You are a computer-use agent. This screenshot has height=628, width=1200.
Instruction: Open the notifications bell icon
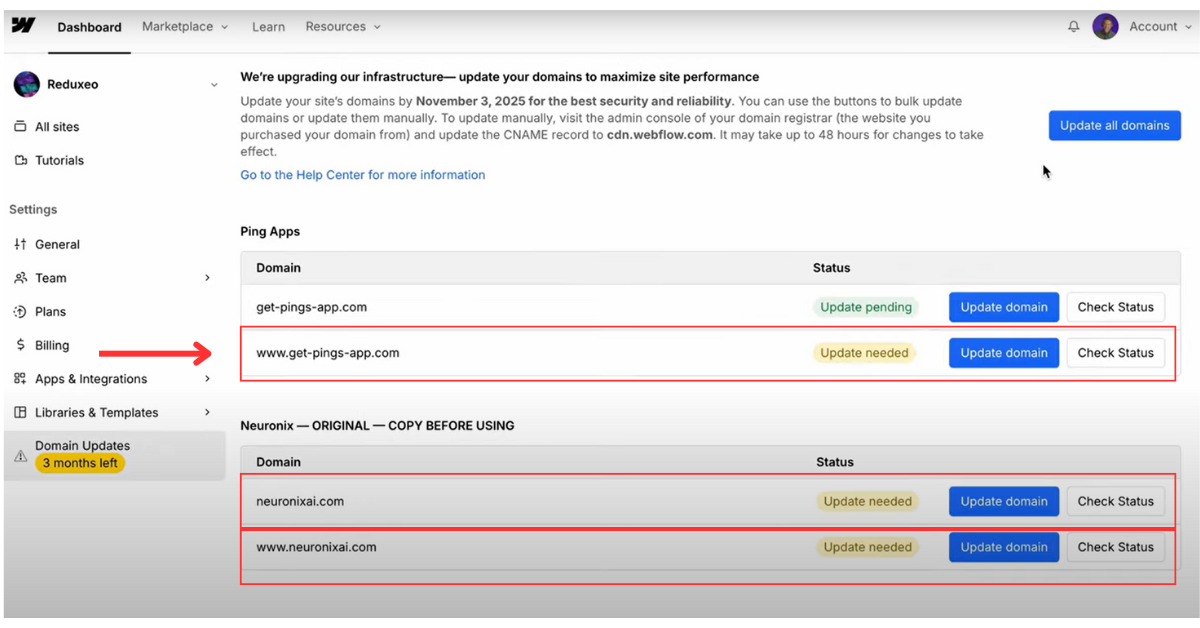pos(1074,27)
